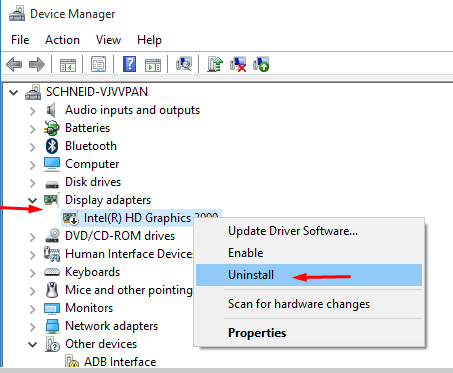Collapse the SCHNEID-VJVVPAN root node
Screen dimensions: 453x373
tap(14, 92)
